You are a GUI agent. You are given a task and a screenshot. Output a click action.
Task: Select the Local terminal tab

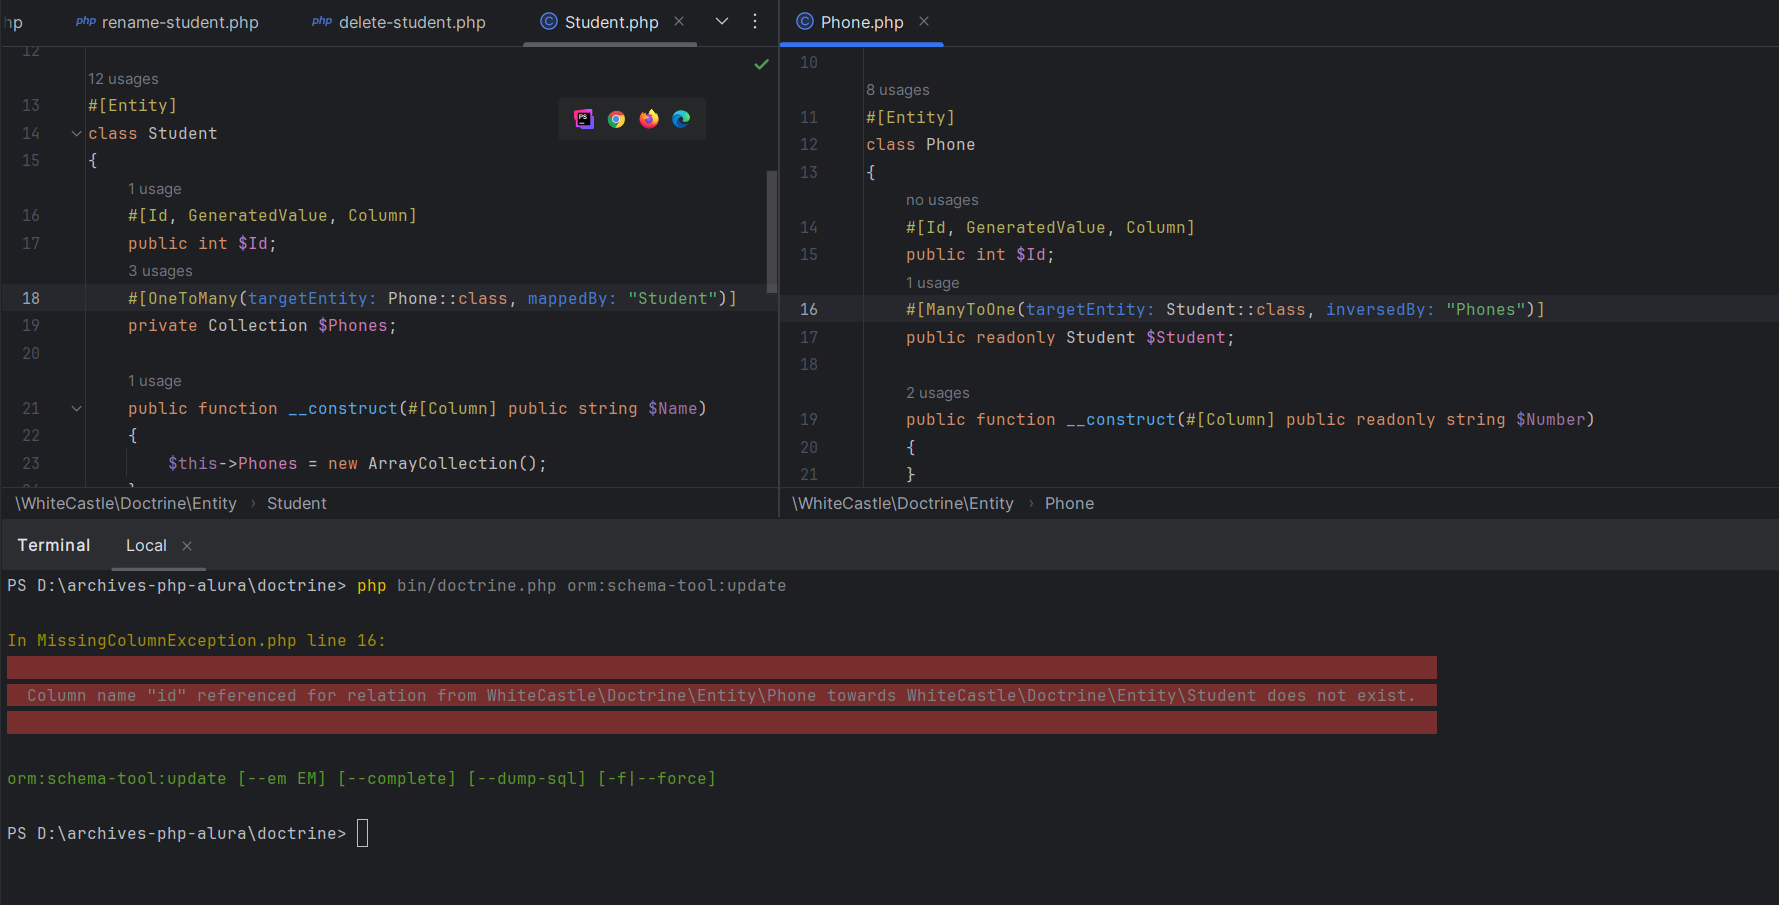tap(146, 545)
